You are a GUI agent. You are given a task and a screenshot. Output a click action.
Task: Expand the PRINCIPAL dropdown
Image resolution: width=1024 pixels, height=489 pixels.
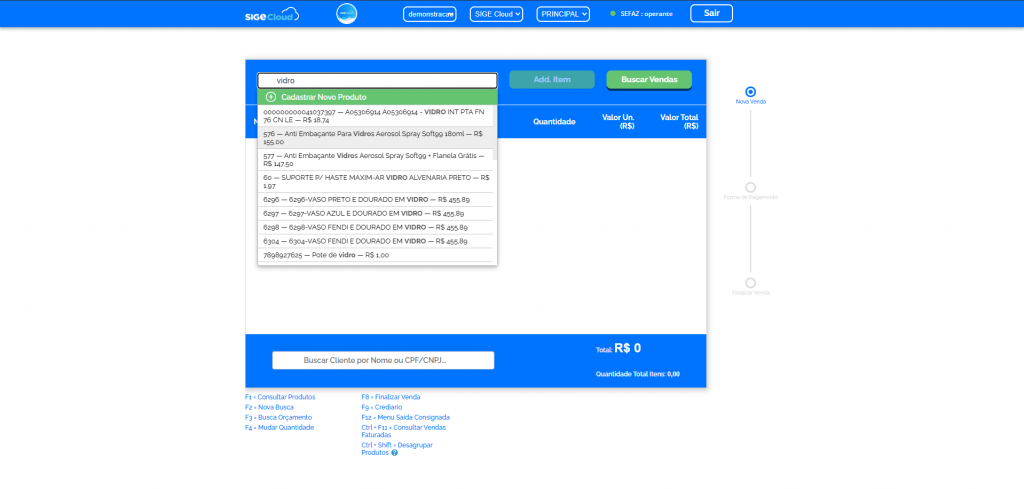[x=563, y=14]
